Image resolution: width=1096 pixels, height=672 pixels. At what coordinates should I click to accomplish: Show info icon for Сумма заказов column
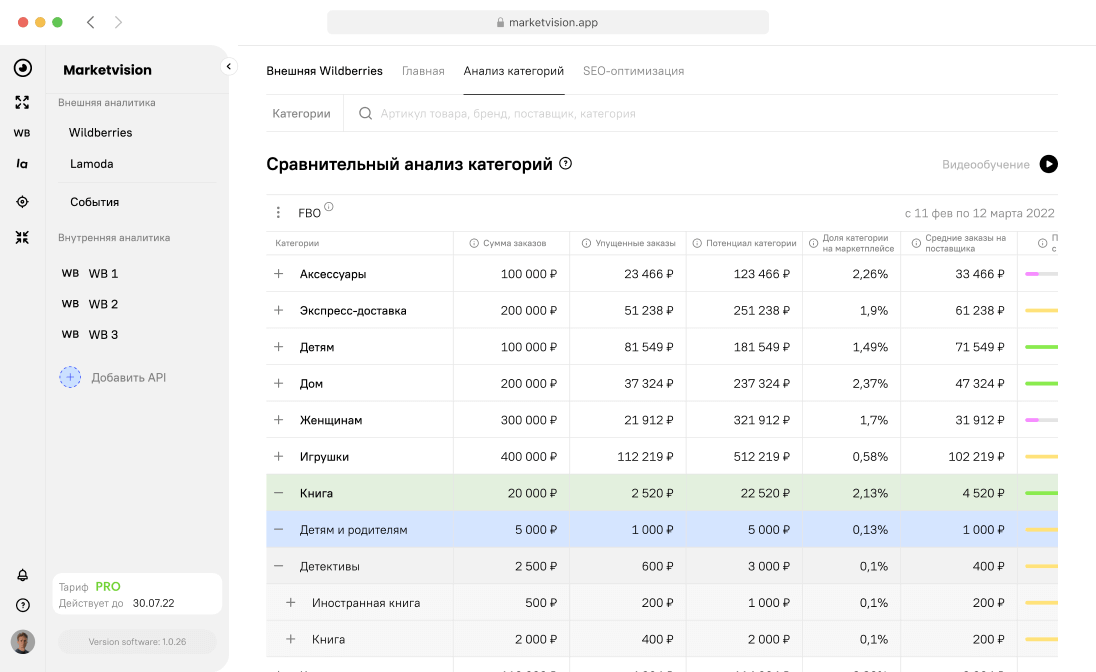coord(474,243)
